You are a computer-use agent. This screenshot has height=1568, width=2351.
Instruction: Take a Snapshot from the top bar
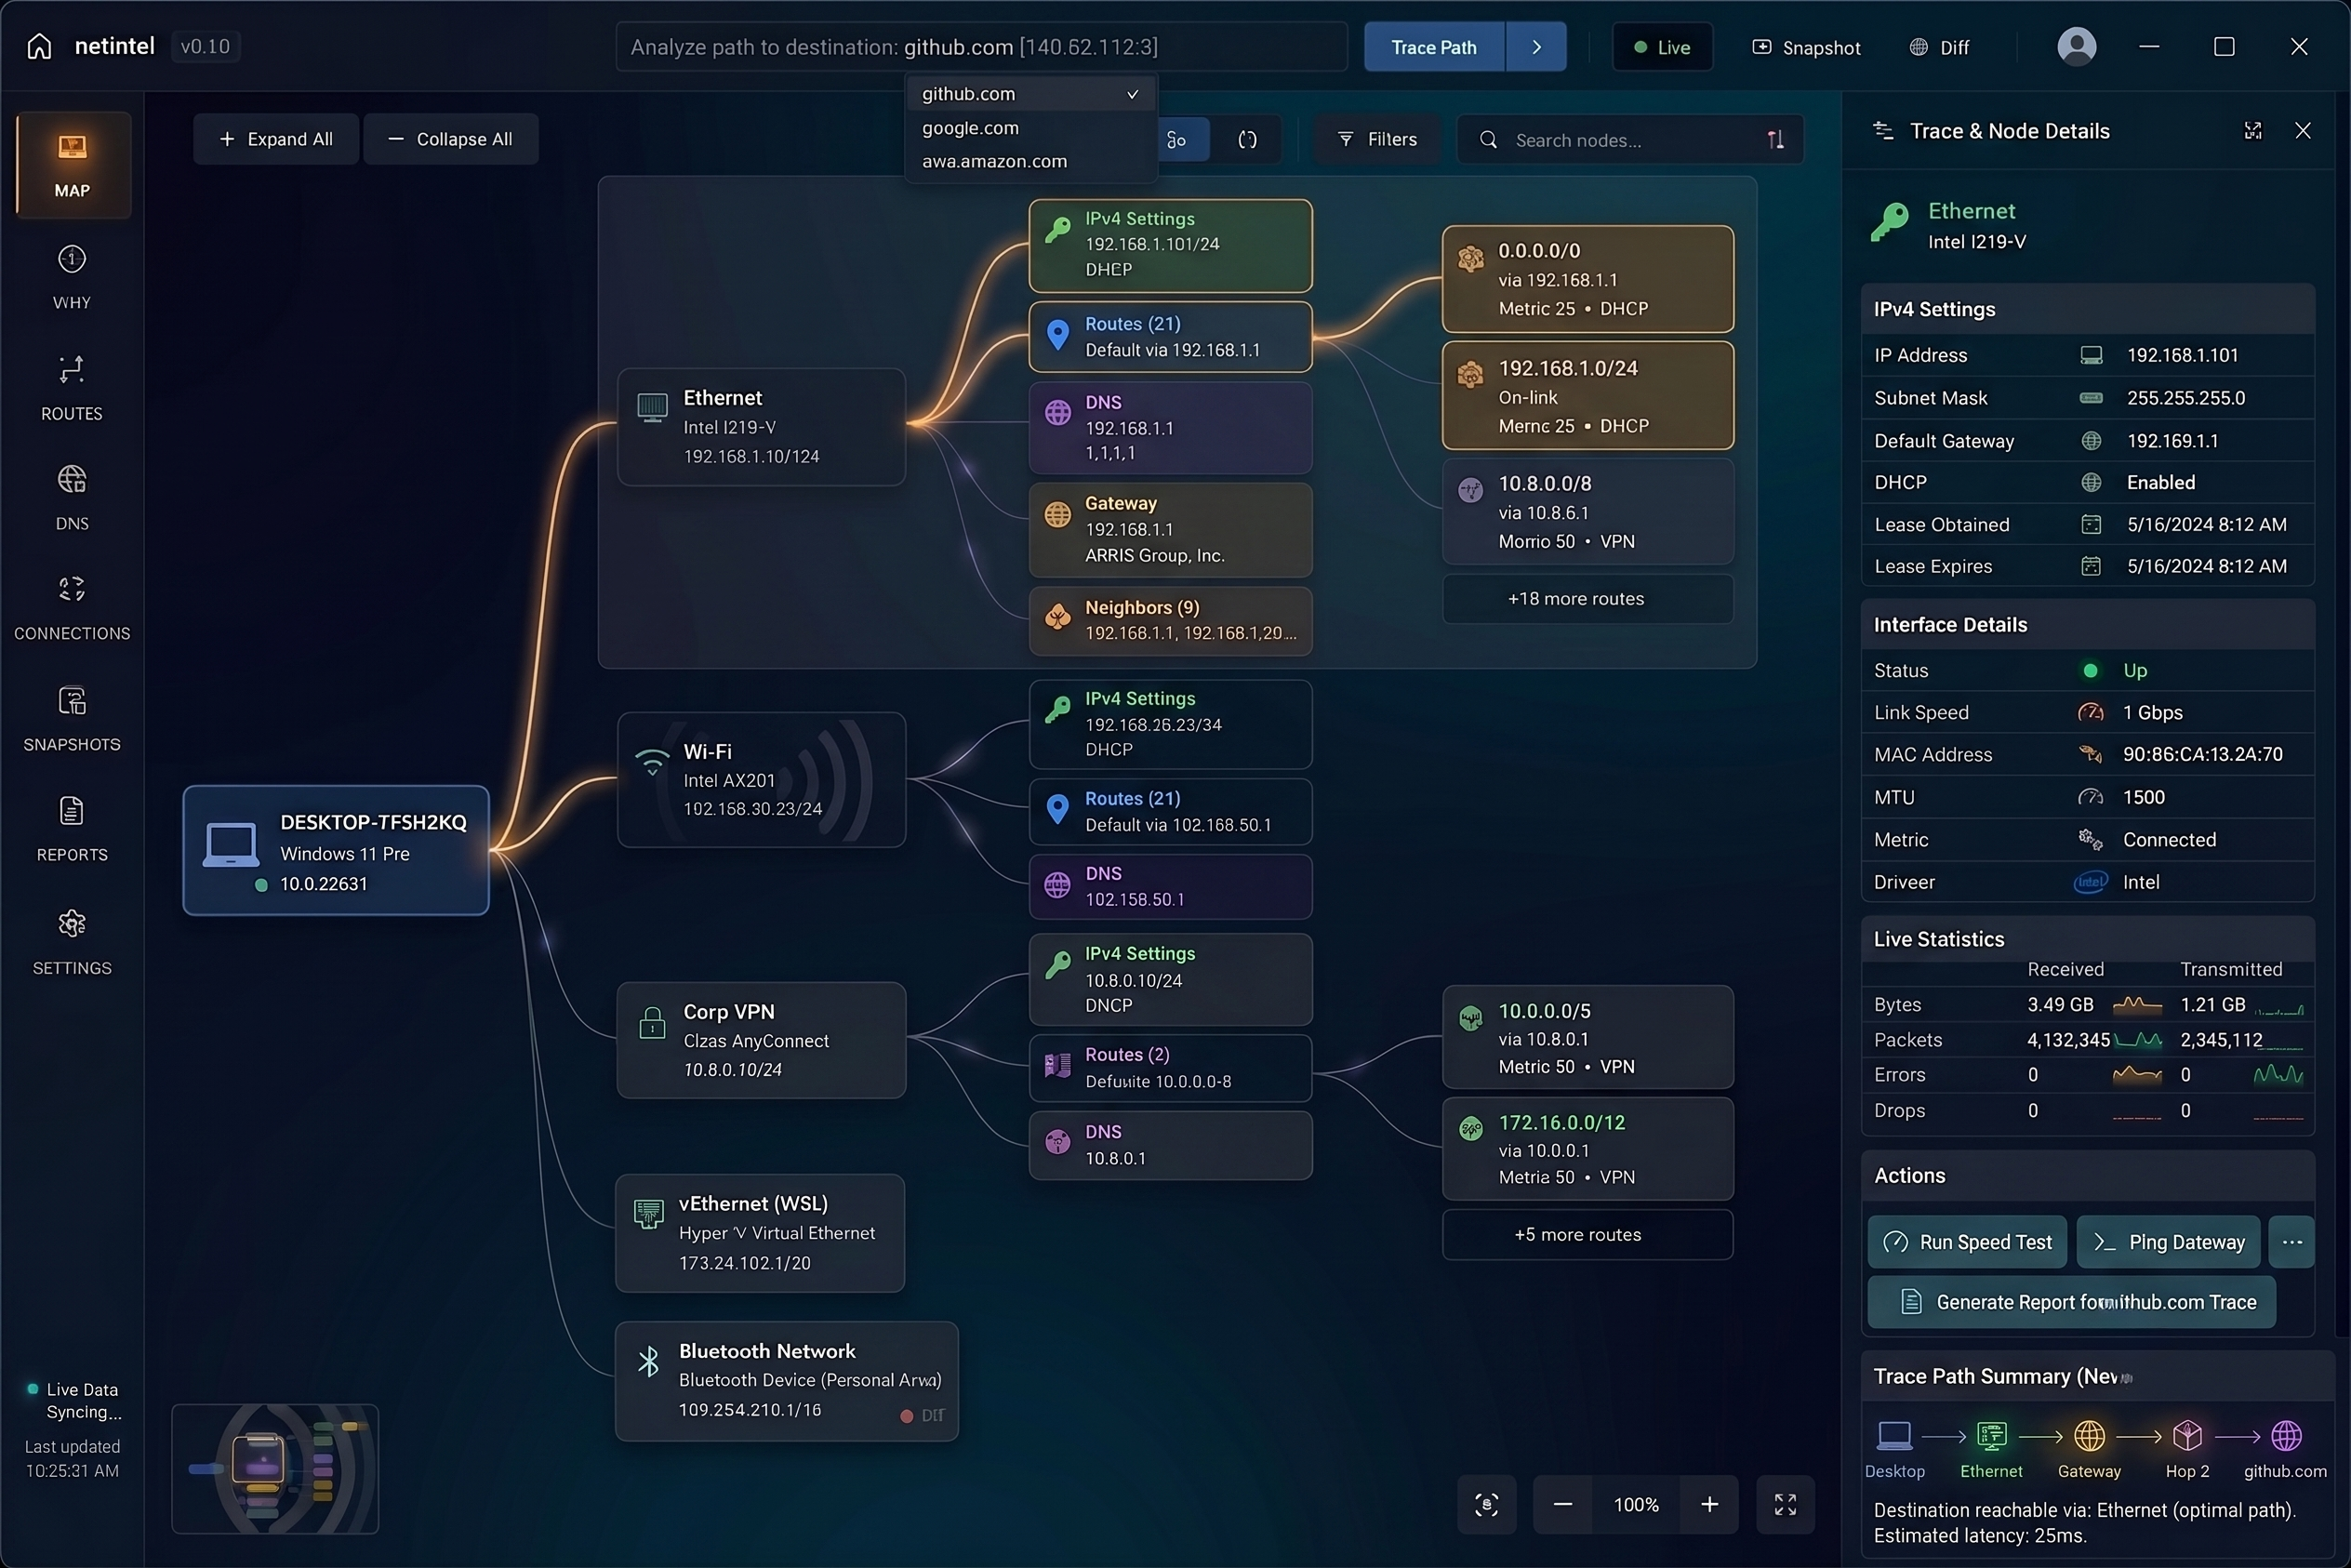tap(1807, 47)
